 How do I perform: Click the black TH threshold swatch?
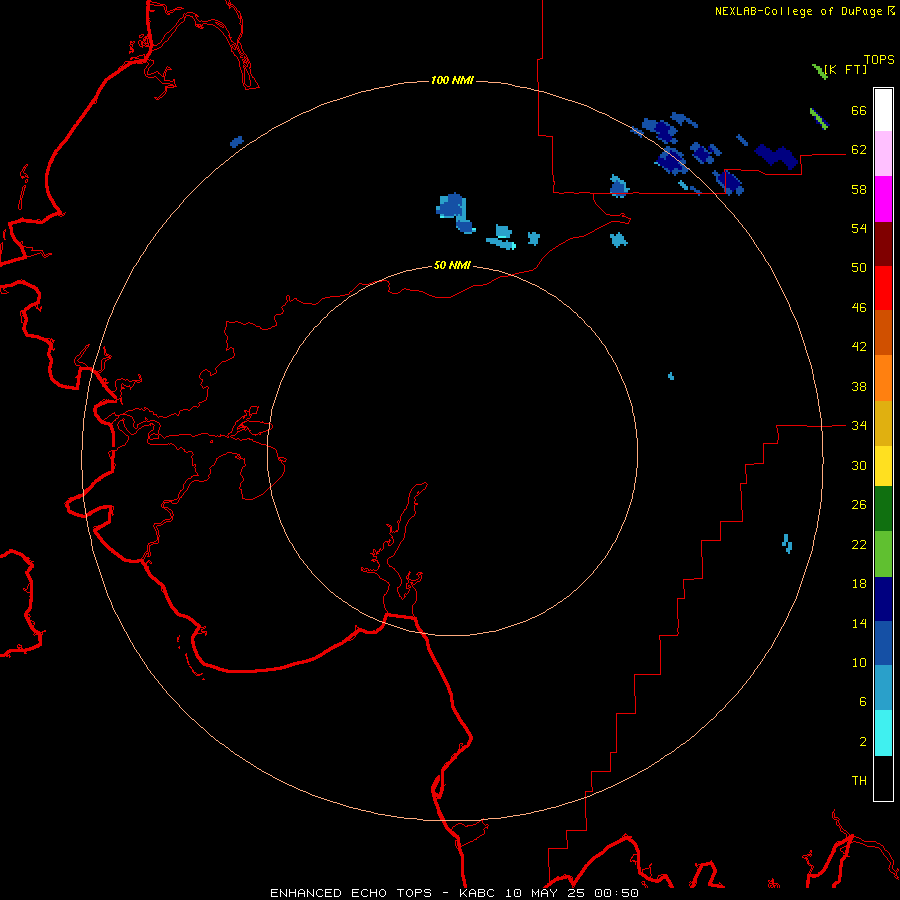point(883,778)
